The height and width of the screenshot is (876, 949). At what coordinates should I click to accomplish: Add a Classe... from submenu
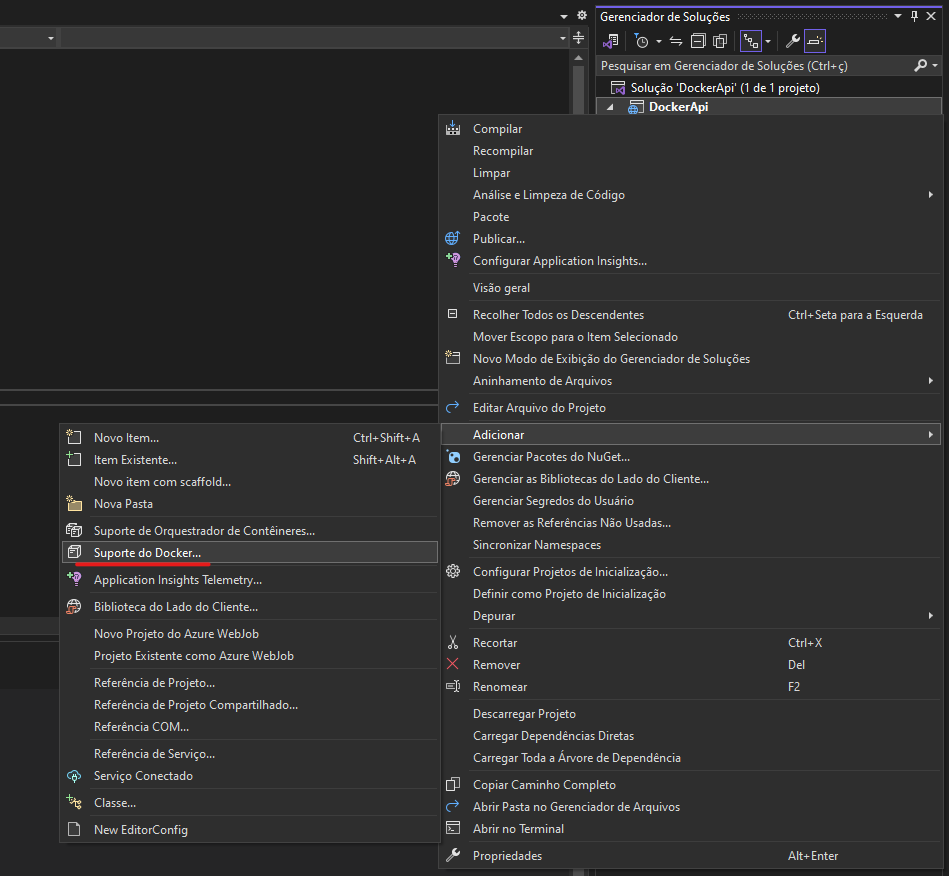[250, 803]
